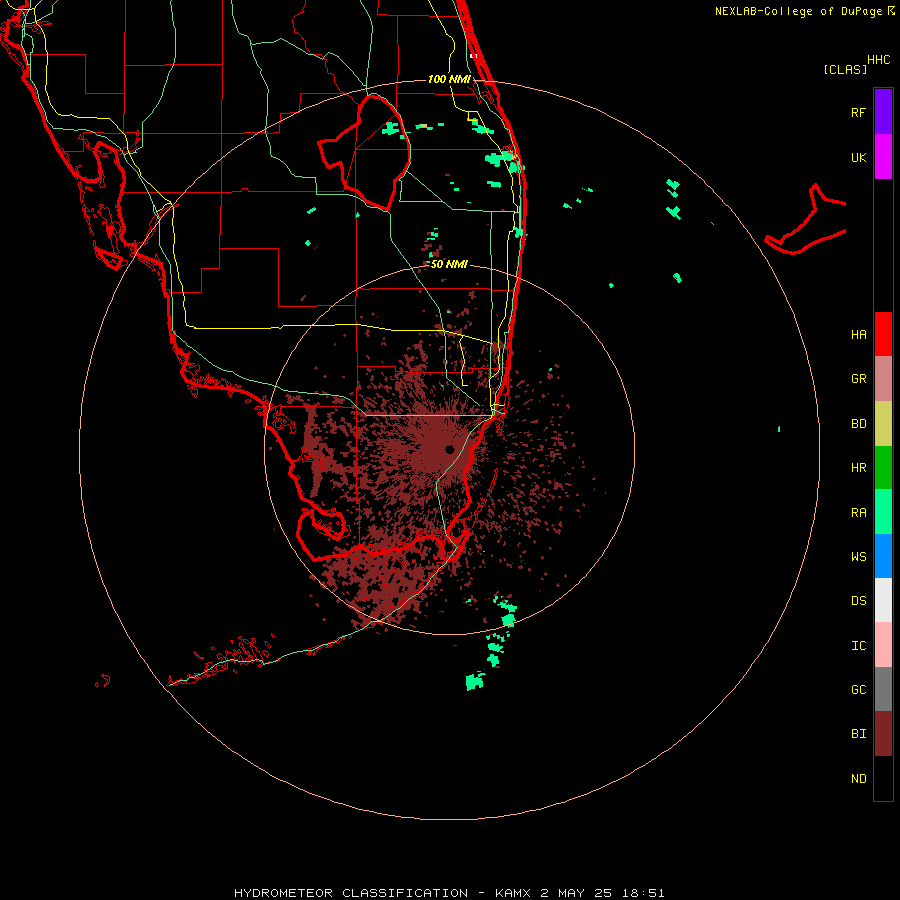Click the GR legend label
Viewport: 900px width, 900px height.
tap(858, 379)
